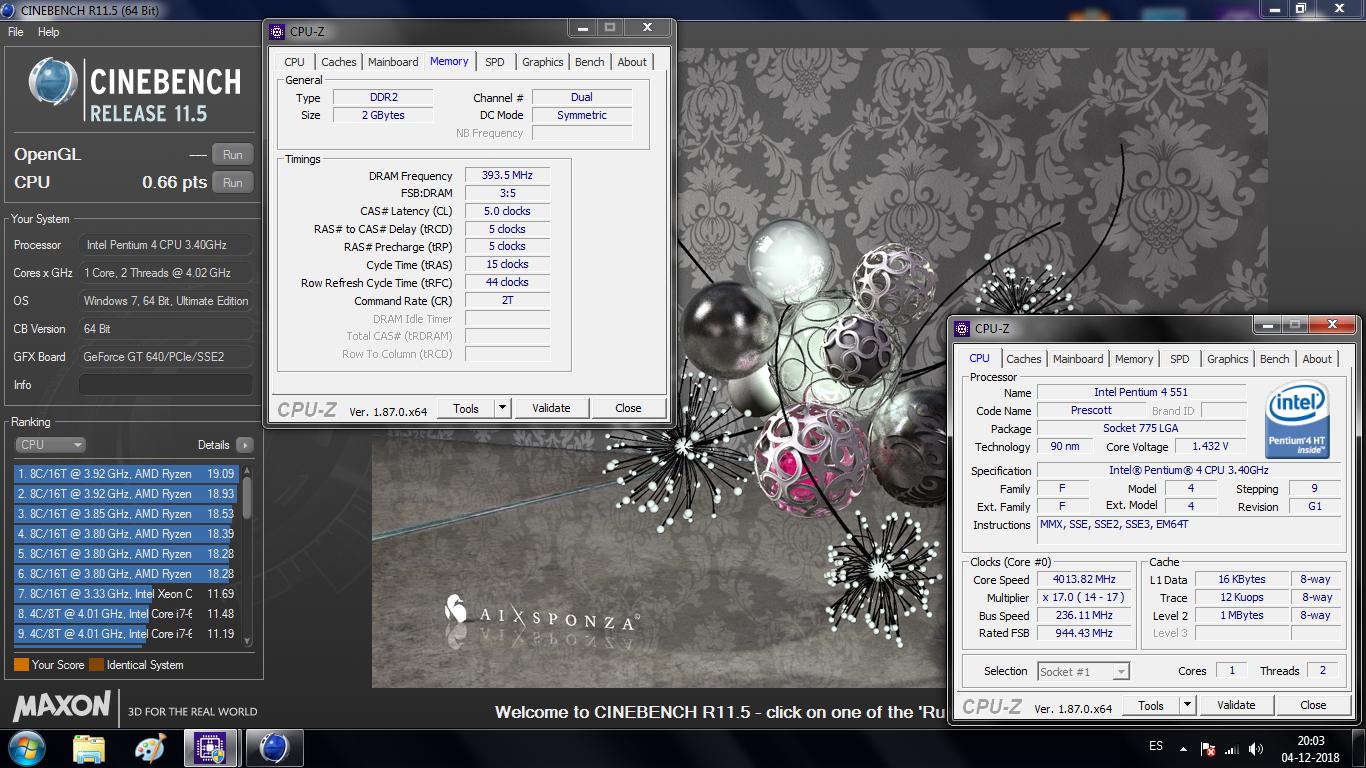Switch to Caches tab in memory CPU-Z window
The width and height of the screenshot is (1366, 768).
pyautogui.click(x=338, y=62)
